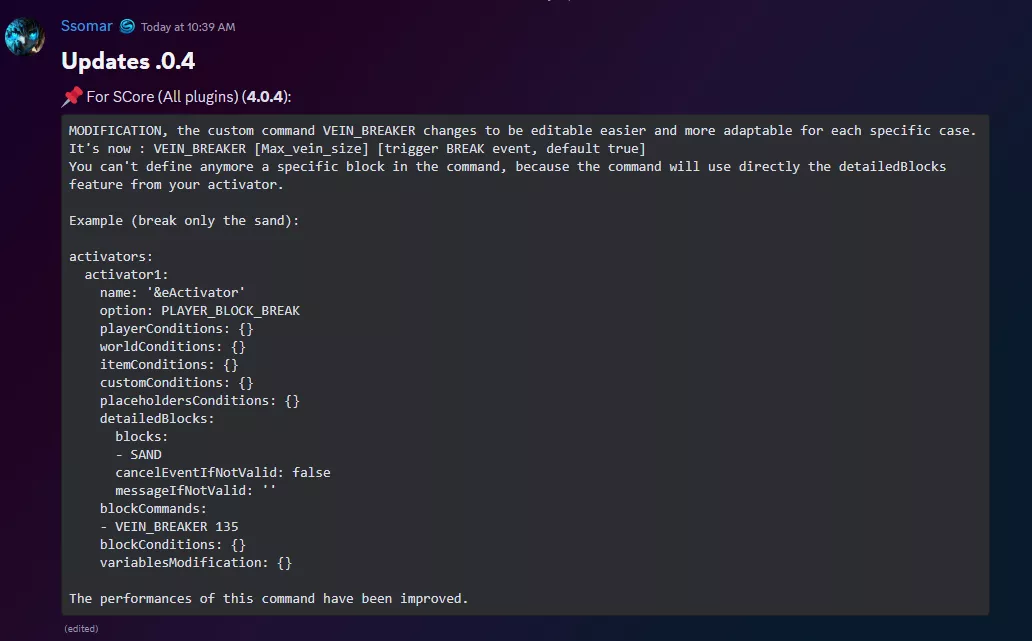This screenshot has height=641, width=1032.
Task: Open the Ssomar username profile link
Action: point(86,26)
